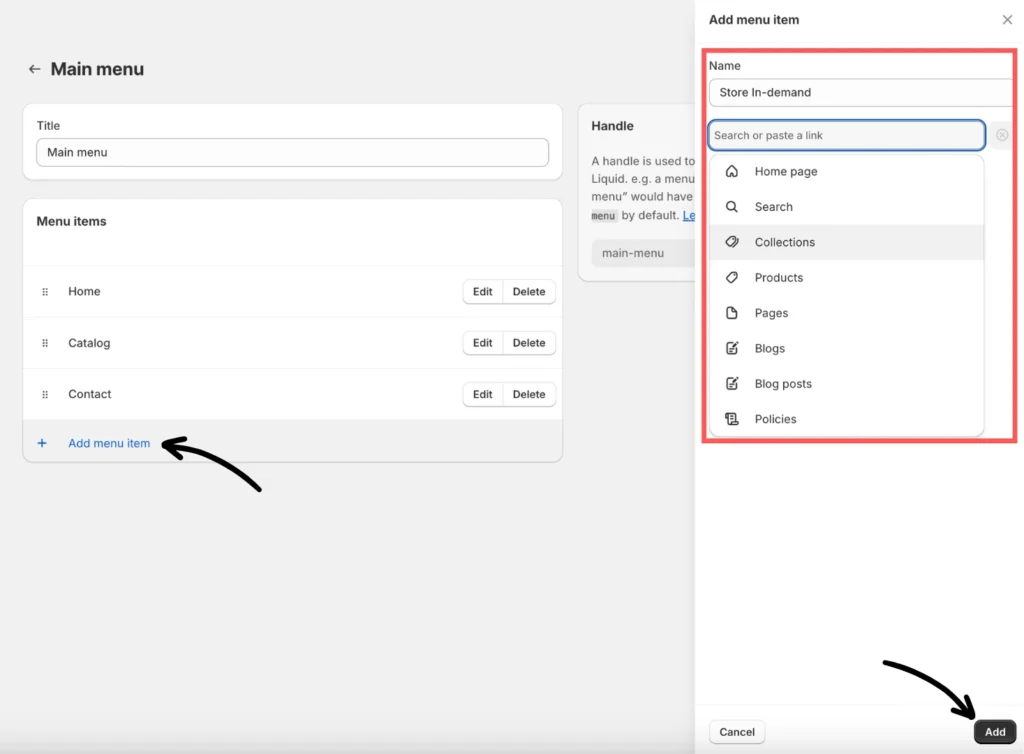Click the drag handle for Contact item
Screen dimensions: 1024x754
[45, 395]
